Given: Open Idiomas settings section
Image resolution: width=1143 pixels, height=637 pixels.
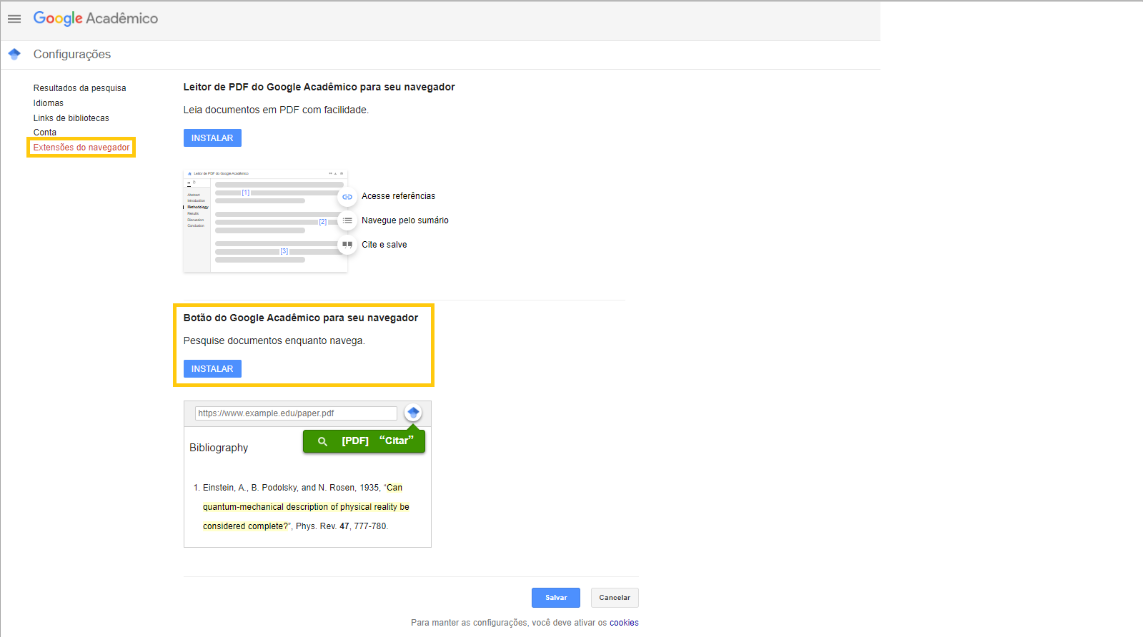Looking at the screenshot, I should [48, 103].
